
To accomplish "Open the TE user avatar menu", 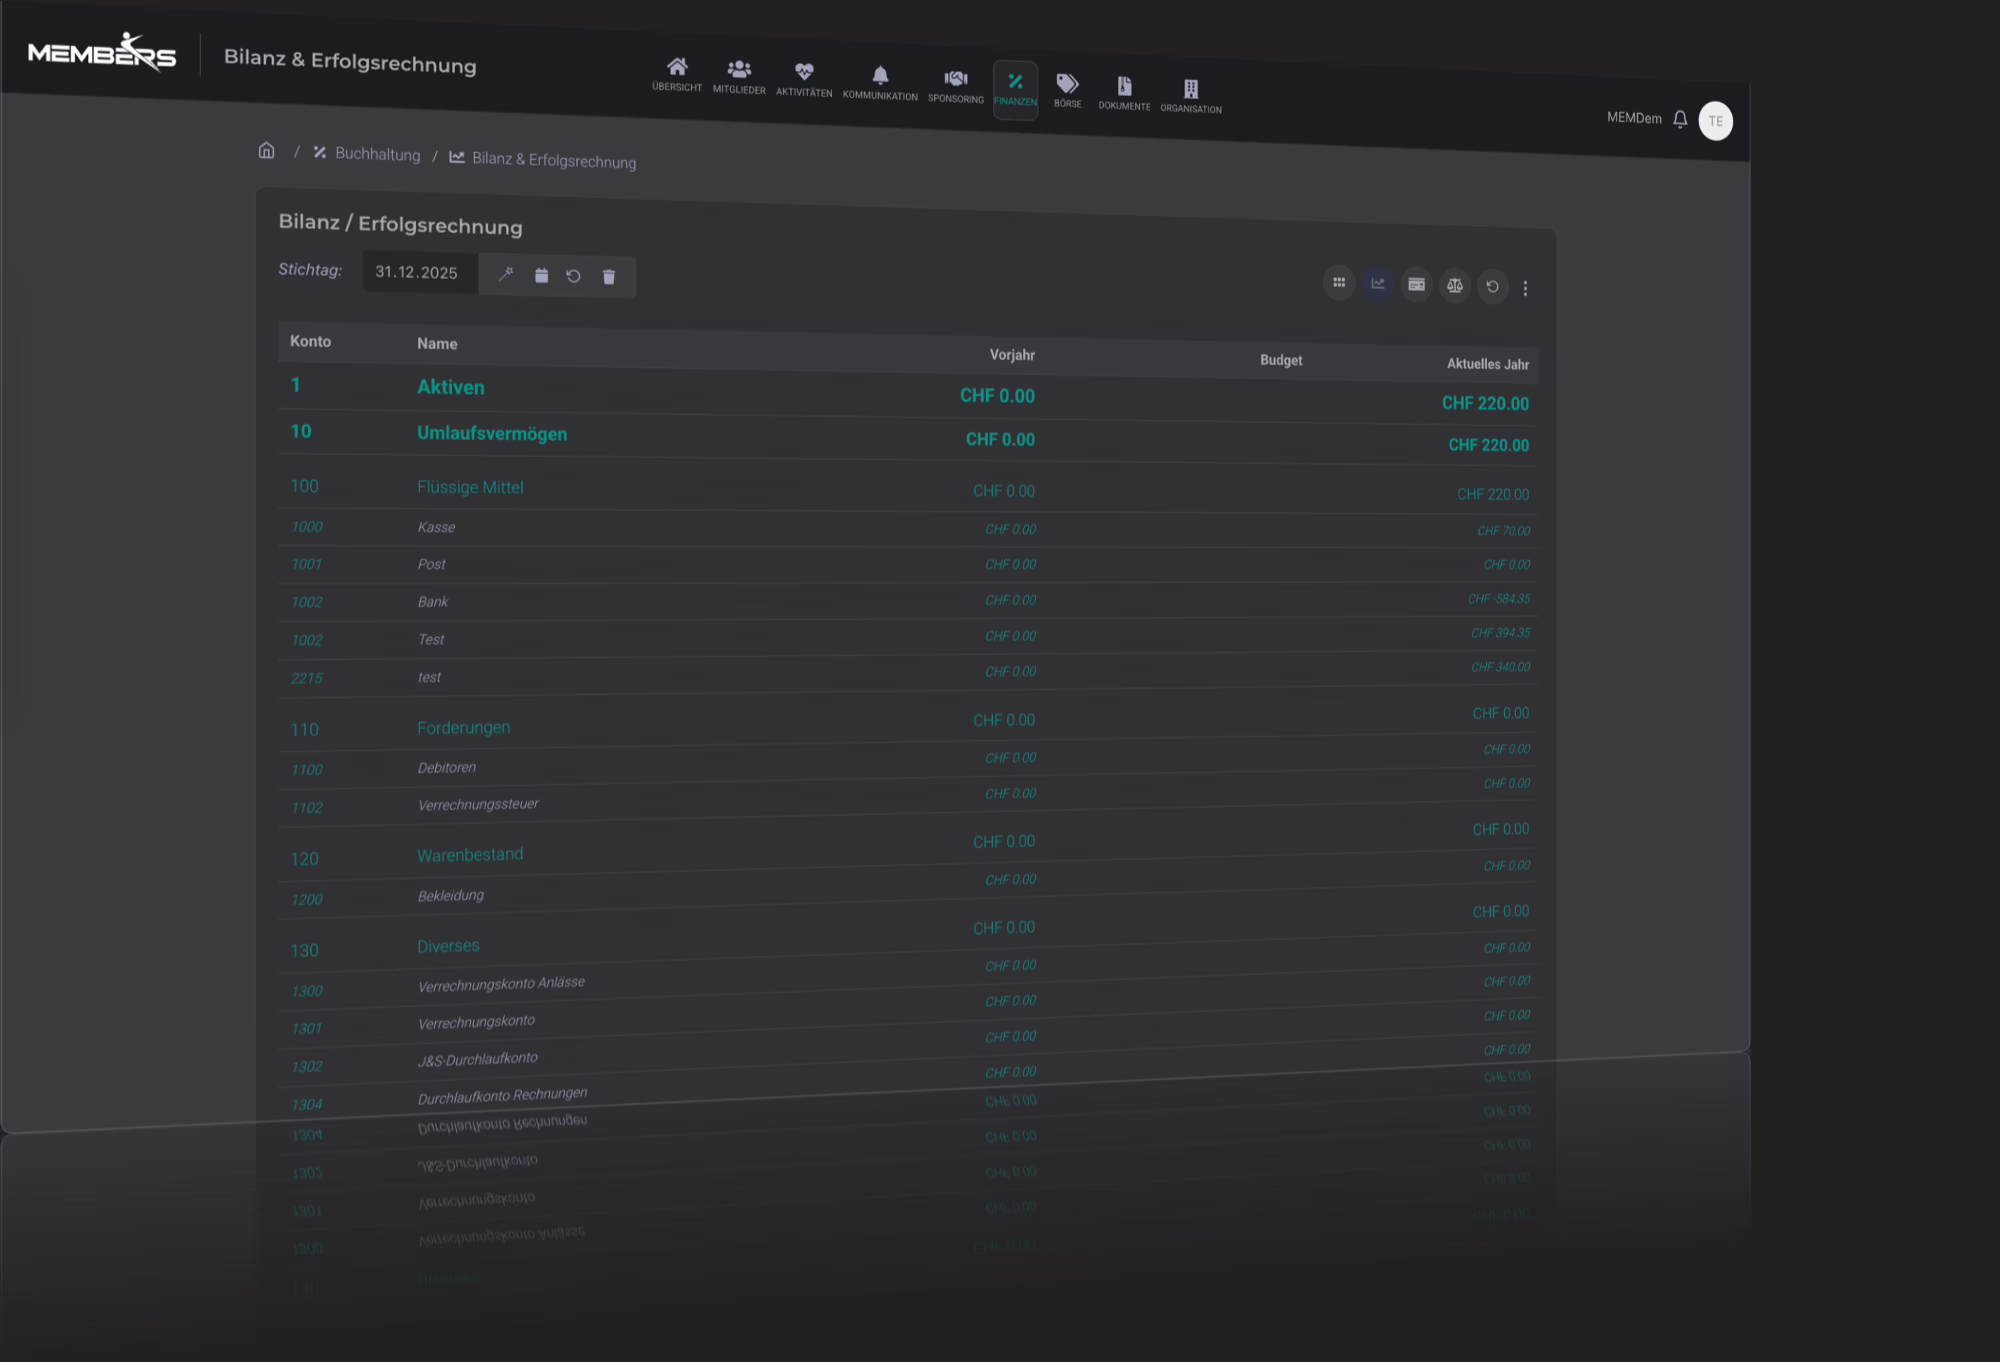I will click(1716, 121).
